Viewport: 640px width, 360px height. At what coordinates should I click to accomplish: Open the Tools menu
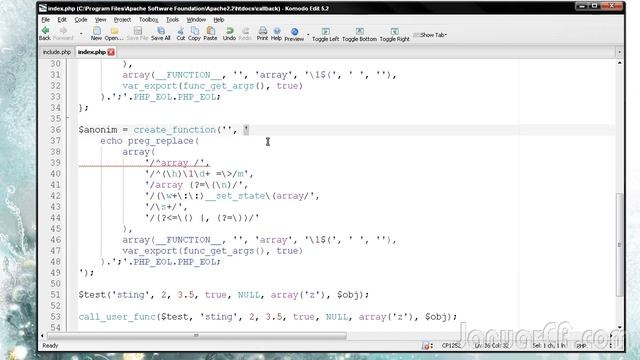tap(172, 20)
